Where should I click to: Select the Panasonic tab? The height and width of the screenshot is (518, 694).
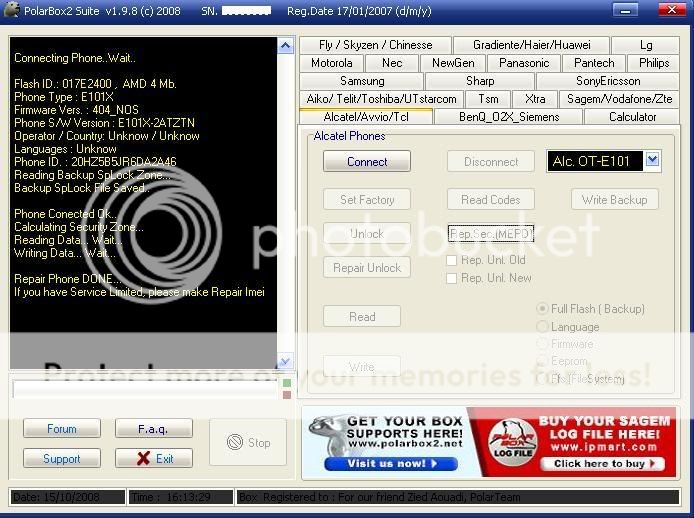524,63
